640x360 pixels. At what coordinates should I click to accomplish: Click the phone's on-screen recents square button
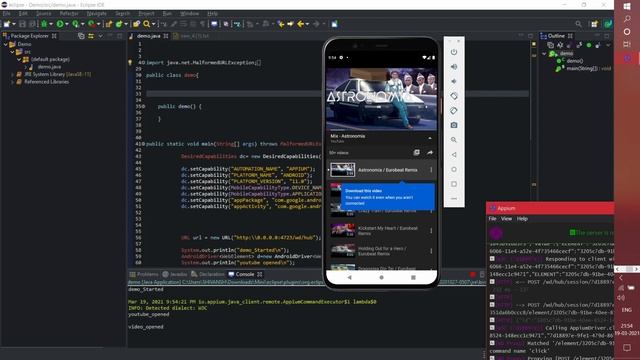tap(413, 277)
